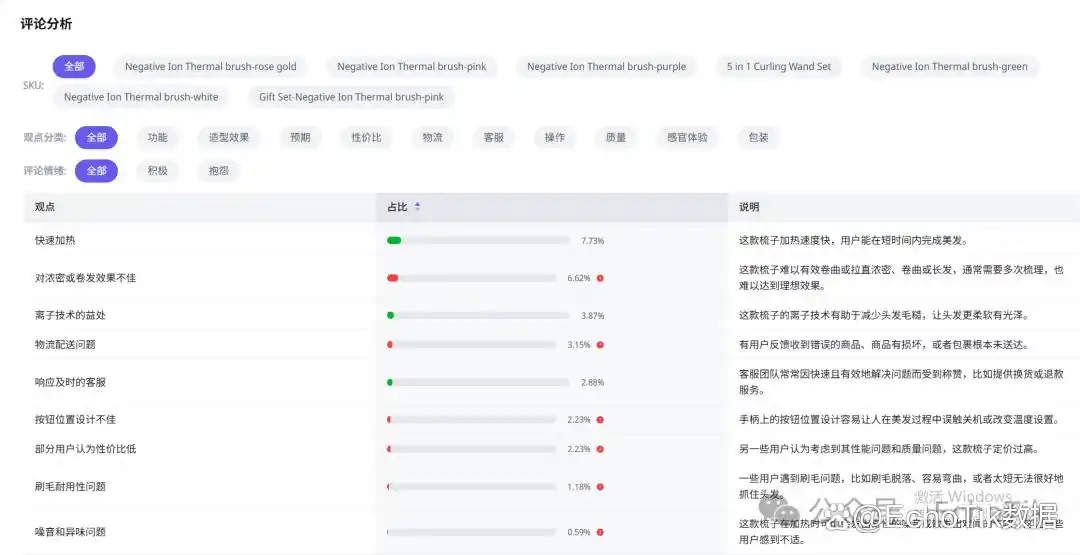Click the red dot next to 3.15%
The image size is (1080, 555).
coord(600,345)
